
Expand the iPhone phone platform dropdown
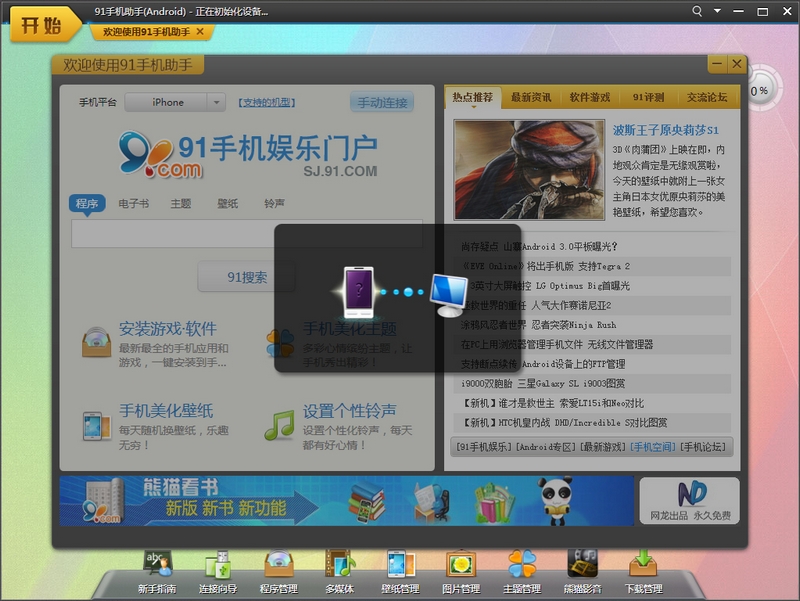pos(217,102)
